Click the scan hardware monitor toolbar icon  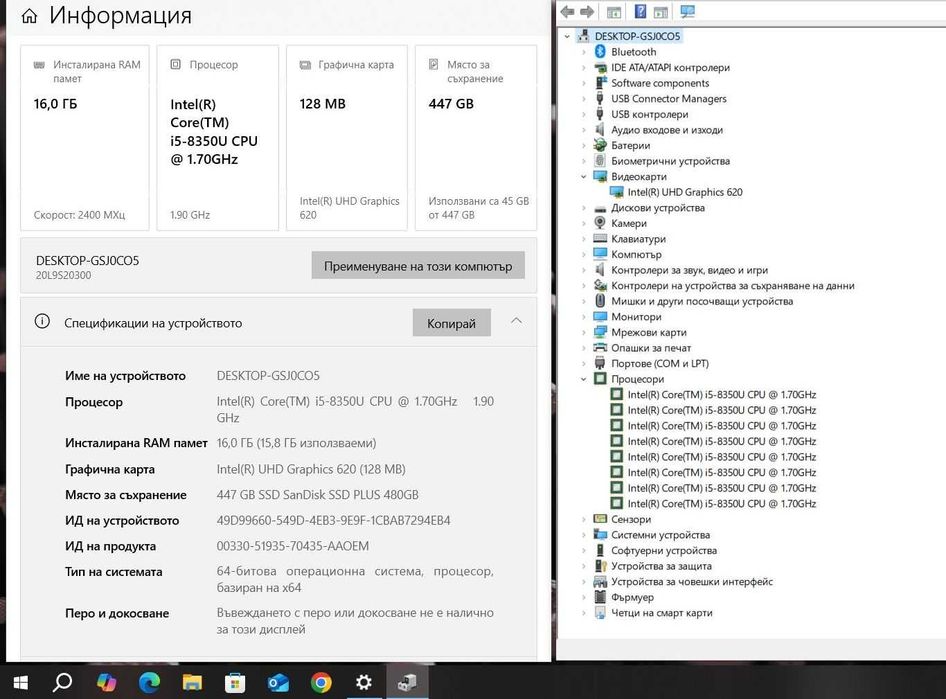click(x=687, y=11)
